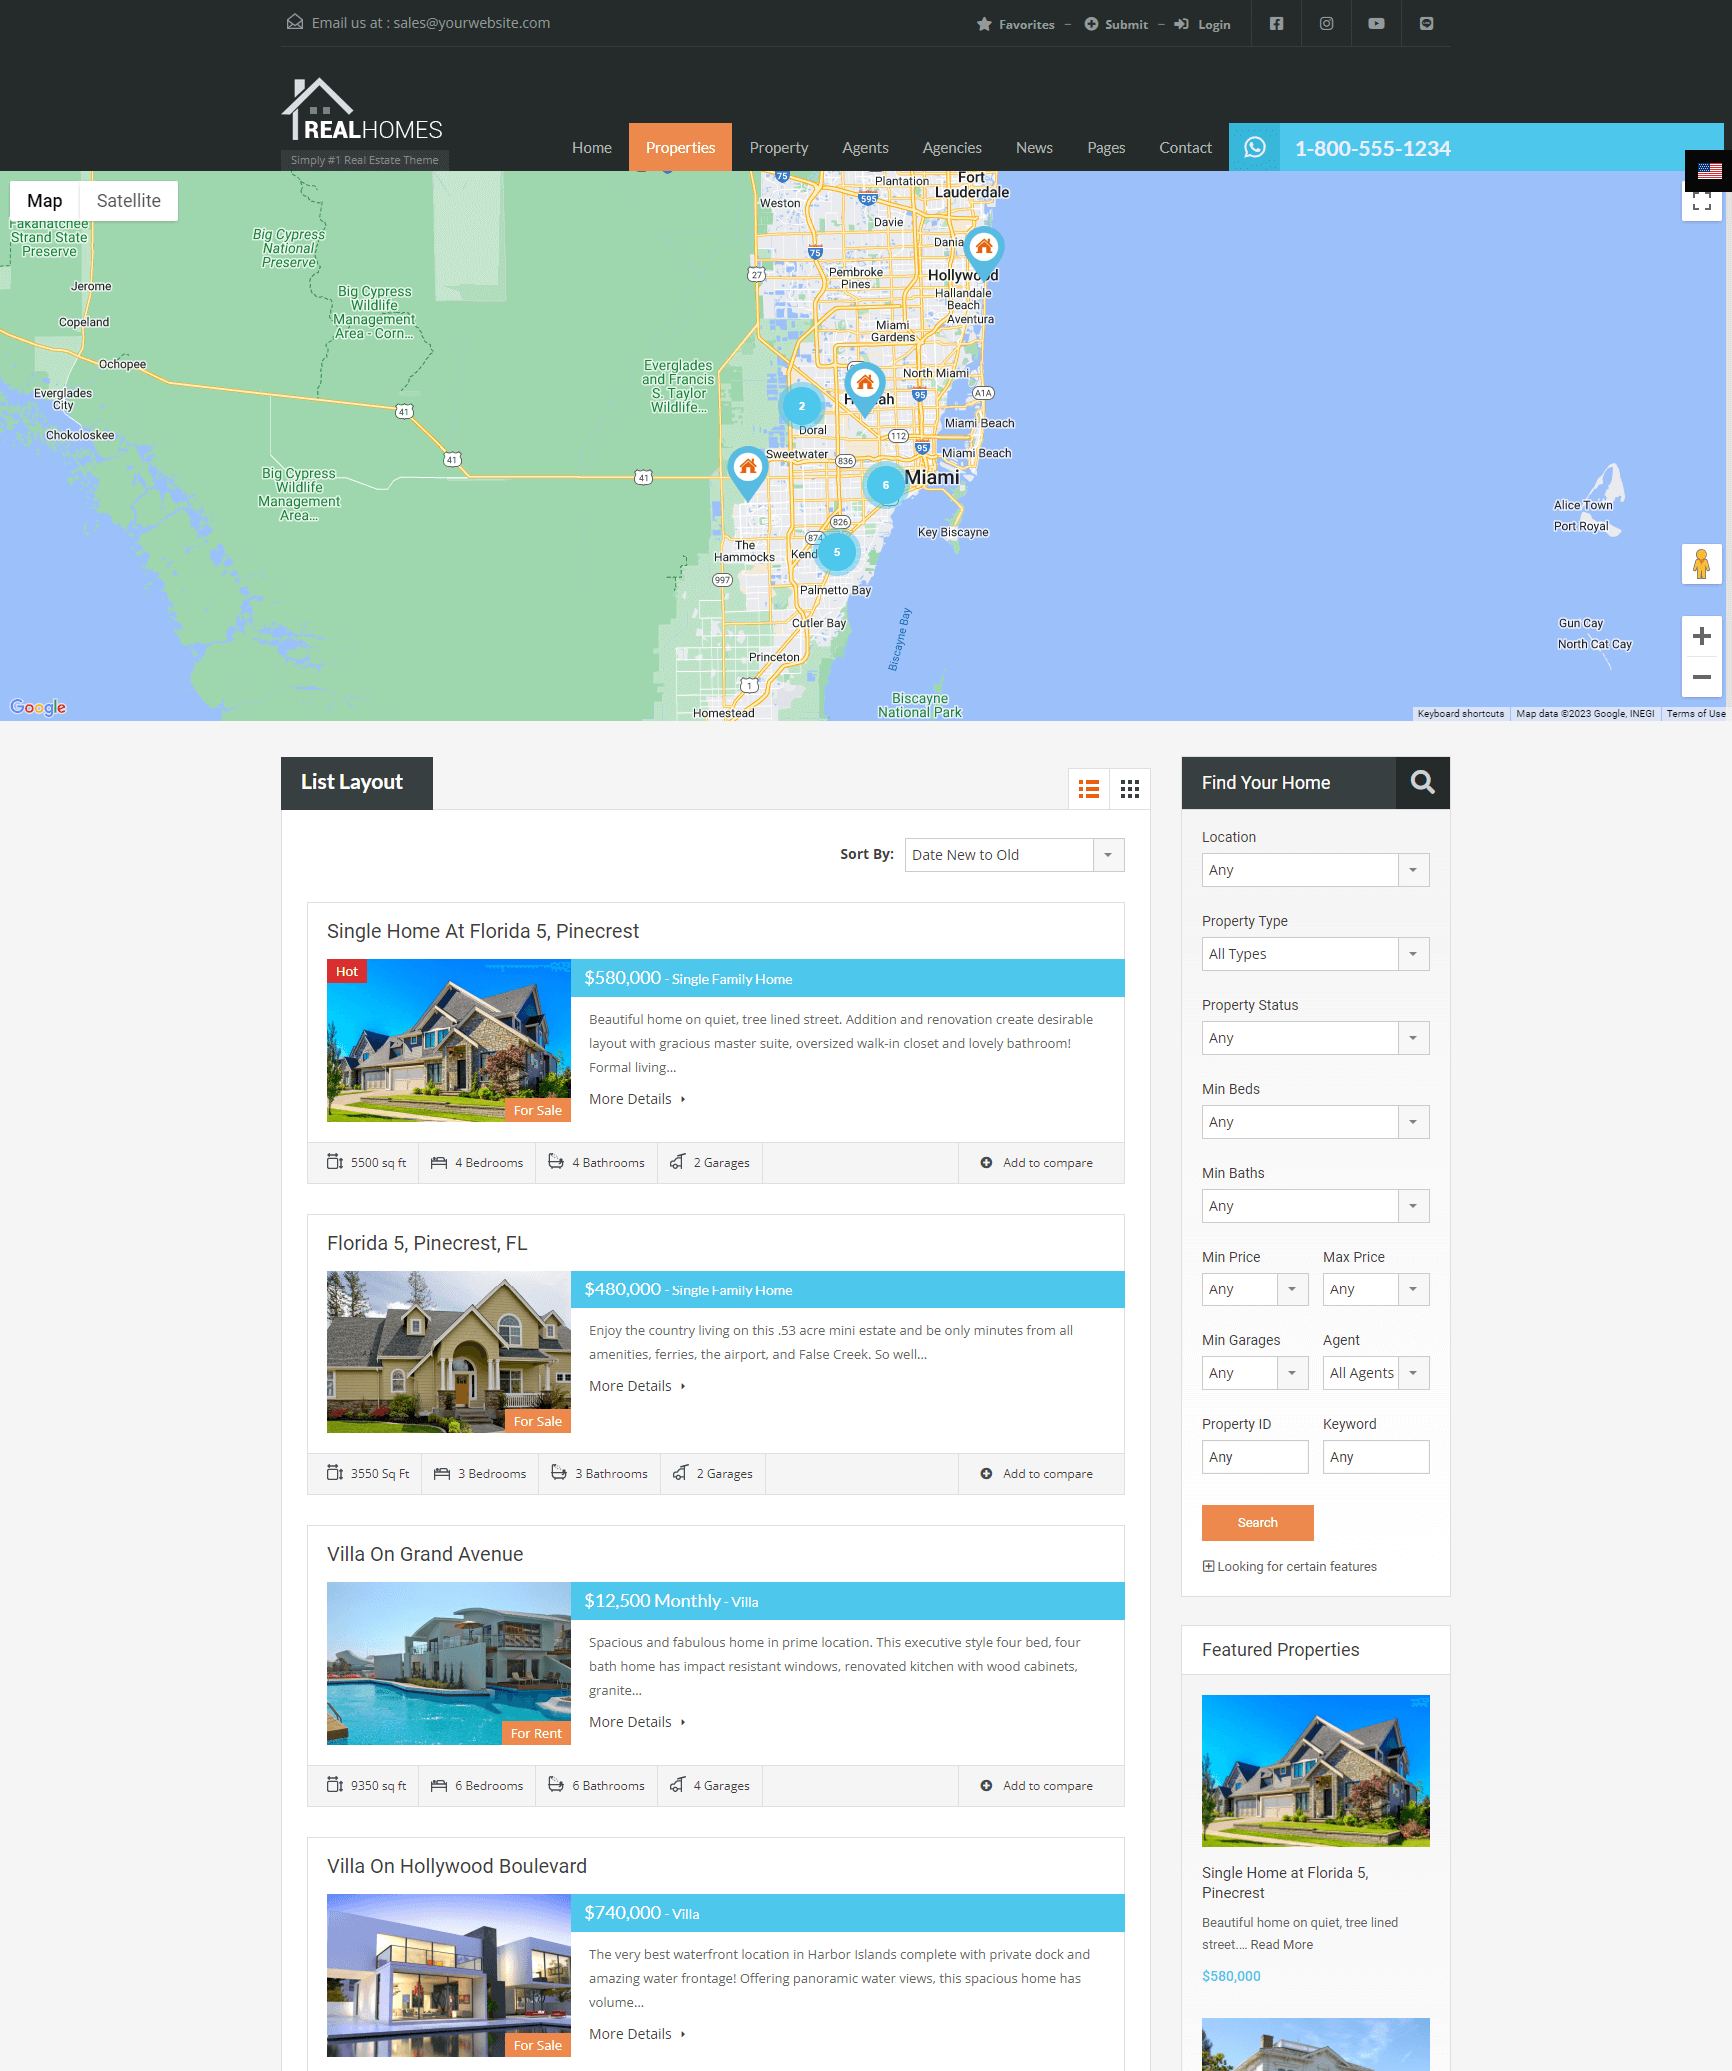The image size is (1732, 2071).
Task: Select the Street View pegman
Action: tap(1701, 564)
